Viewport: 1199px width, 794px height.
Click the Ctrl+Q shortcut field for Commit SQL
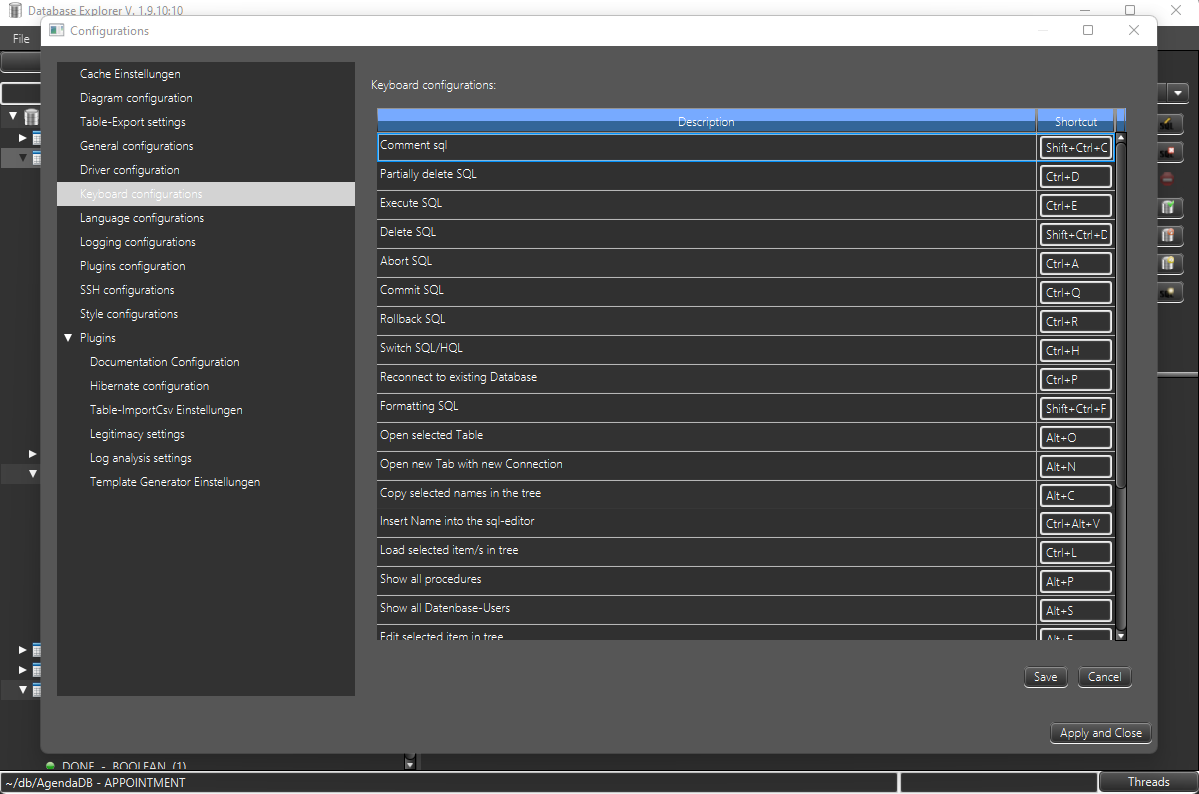pyautogui.click(x=1075, y=293)
